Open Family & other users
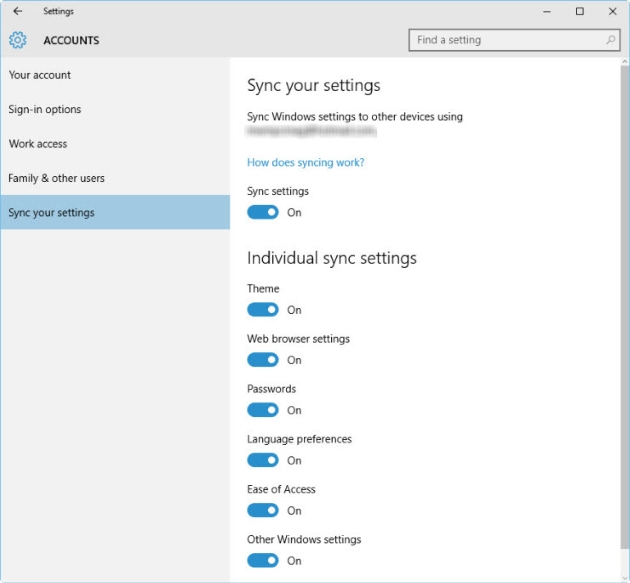 (56, 178)
